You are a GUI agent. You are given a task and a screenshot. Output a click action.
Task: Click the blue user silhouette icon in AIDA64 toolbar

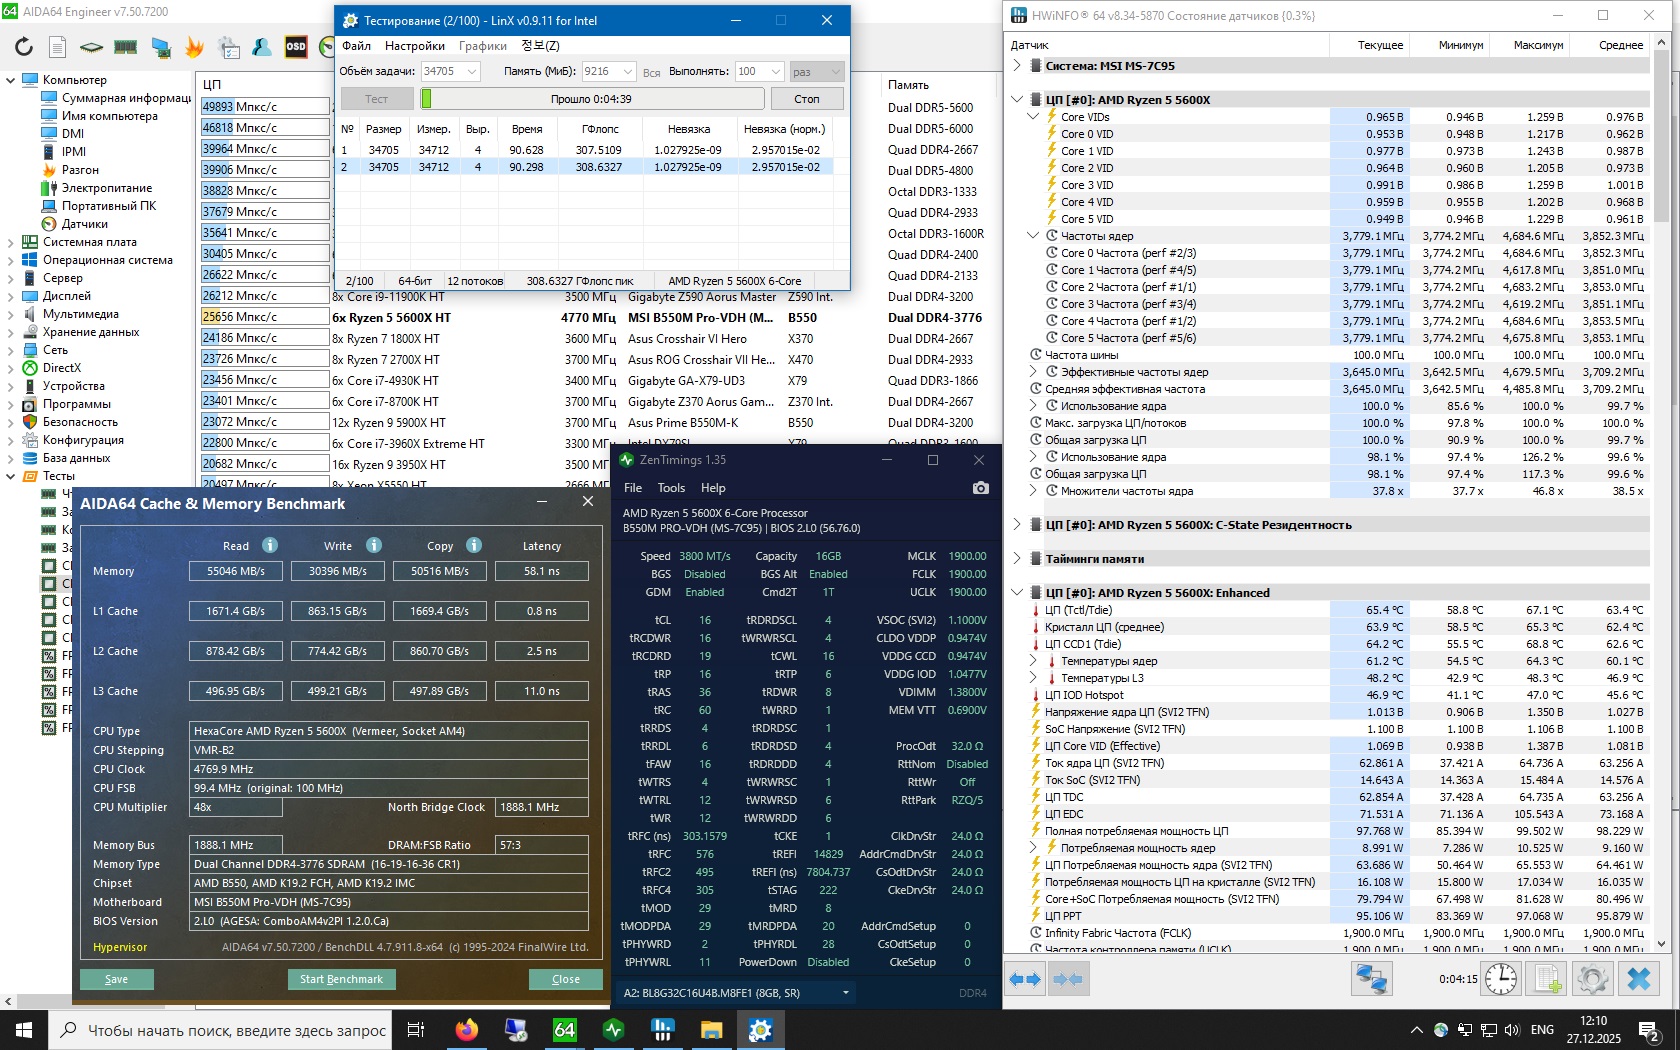(x=262, y=46)
